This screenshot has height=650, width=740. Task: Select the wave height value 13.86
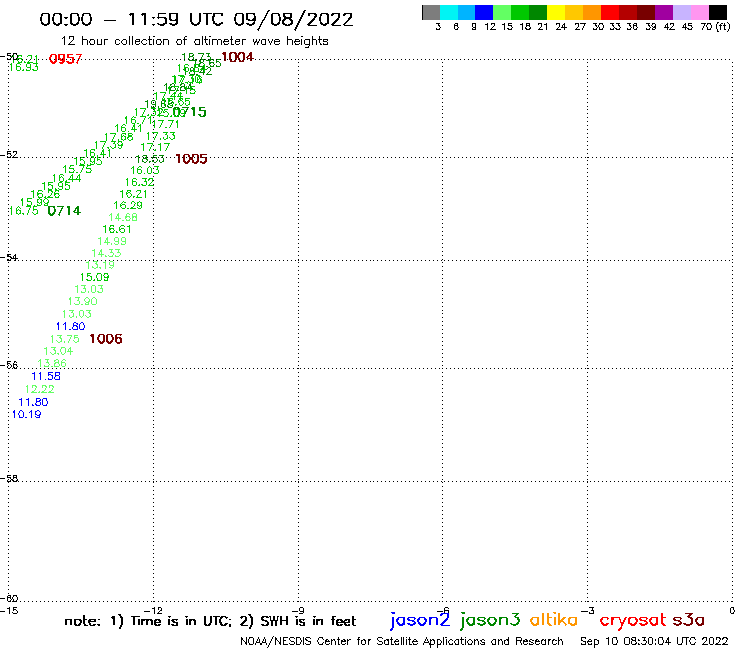52,363
